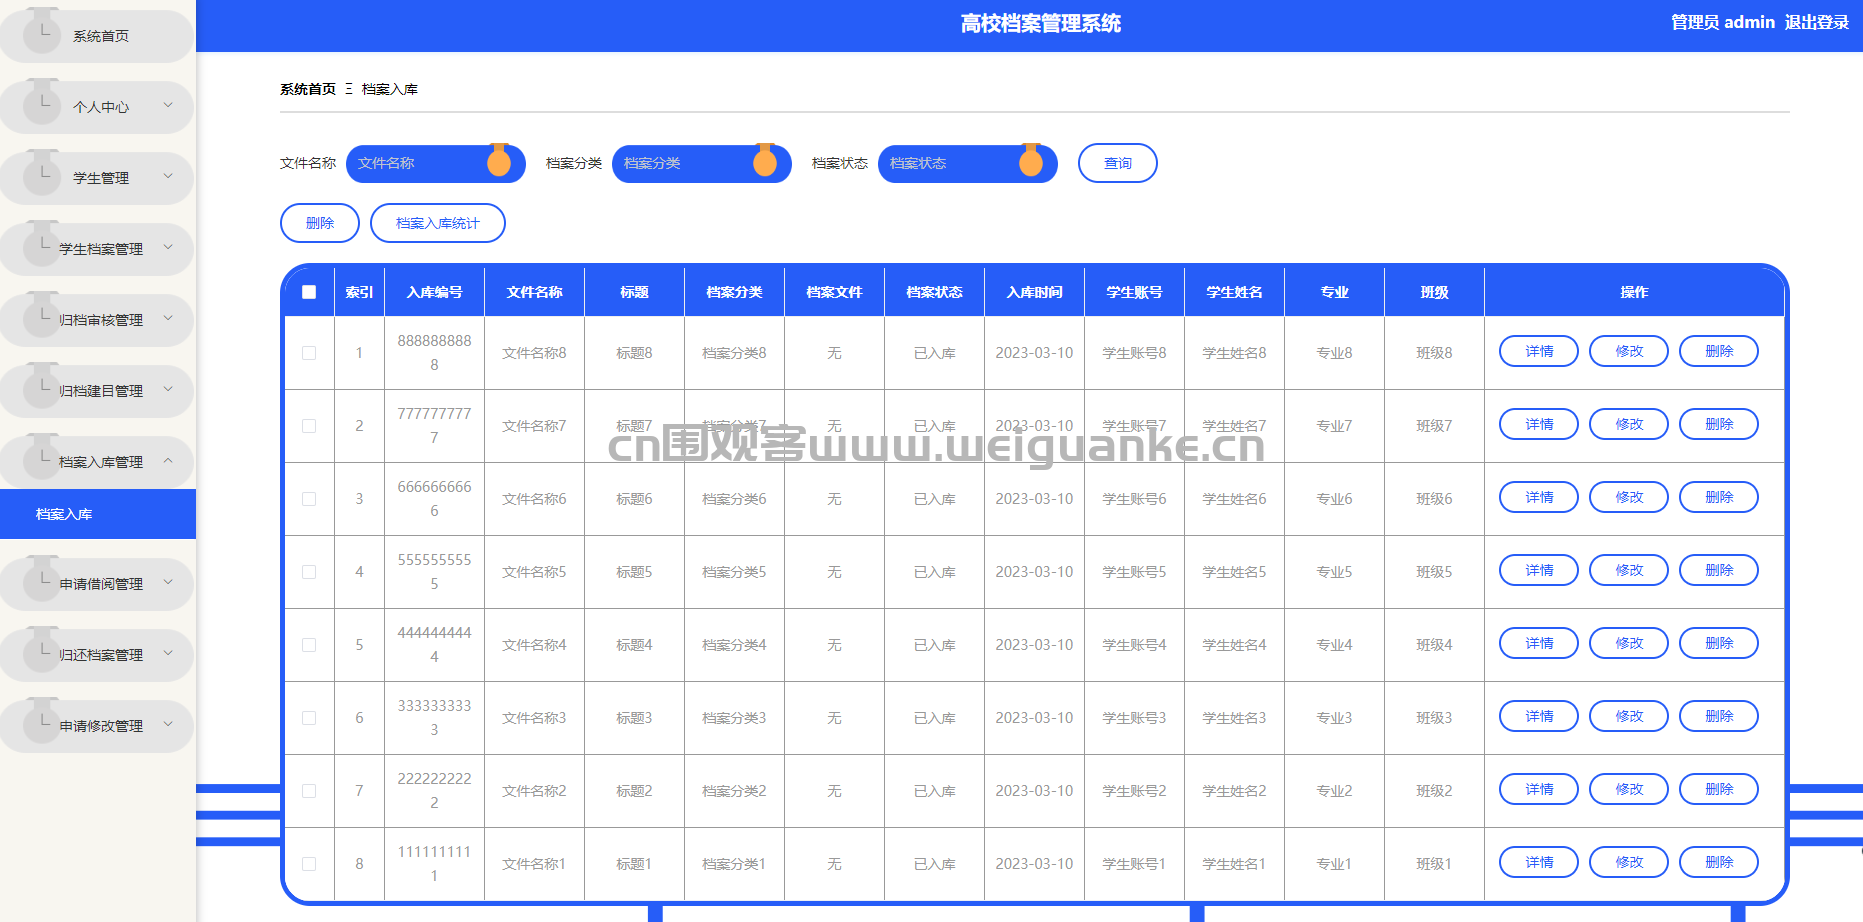Click the orange medal icon in 文件名称 field
The height and width of the screenshot is (922, 1863).
(499, 161)
